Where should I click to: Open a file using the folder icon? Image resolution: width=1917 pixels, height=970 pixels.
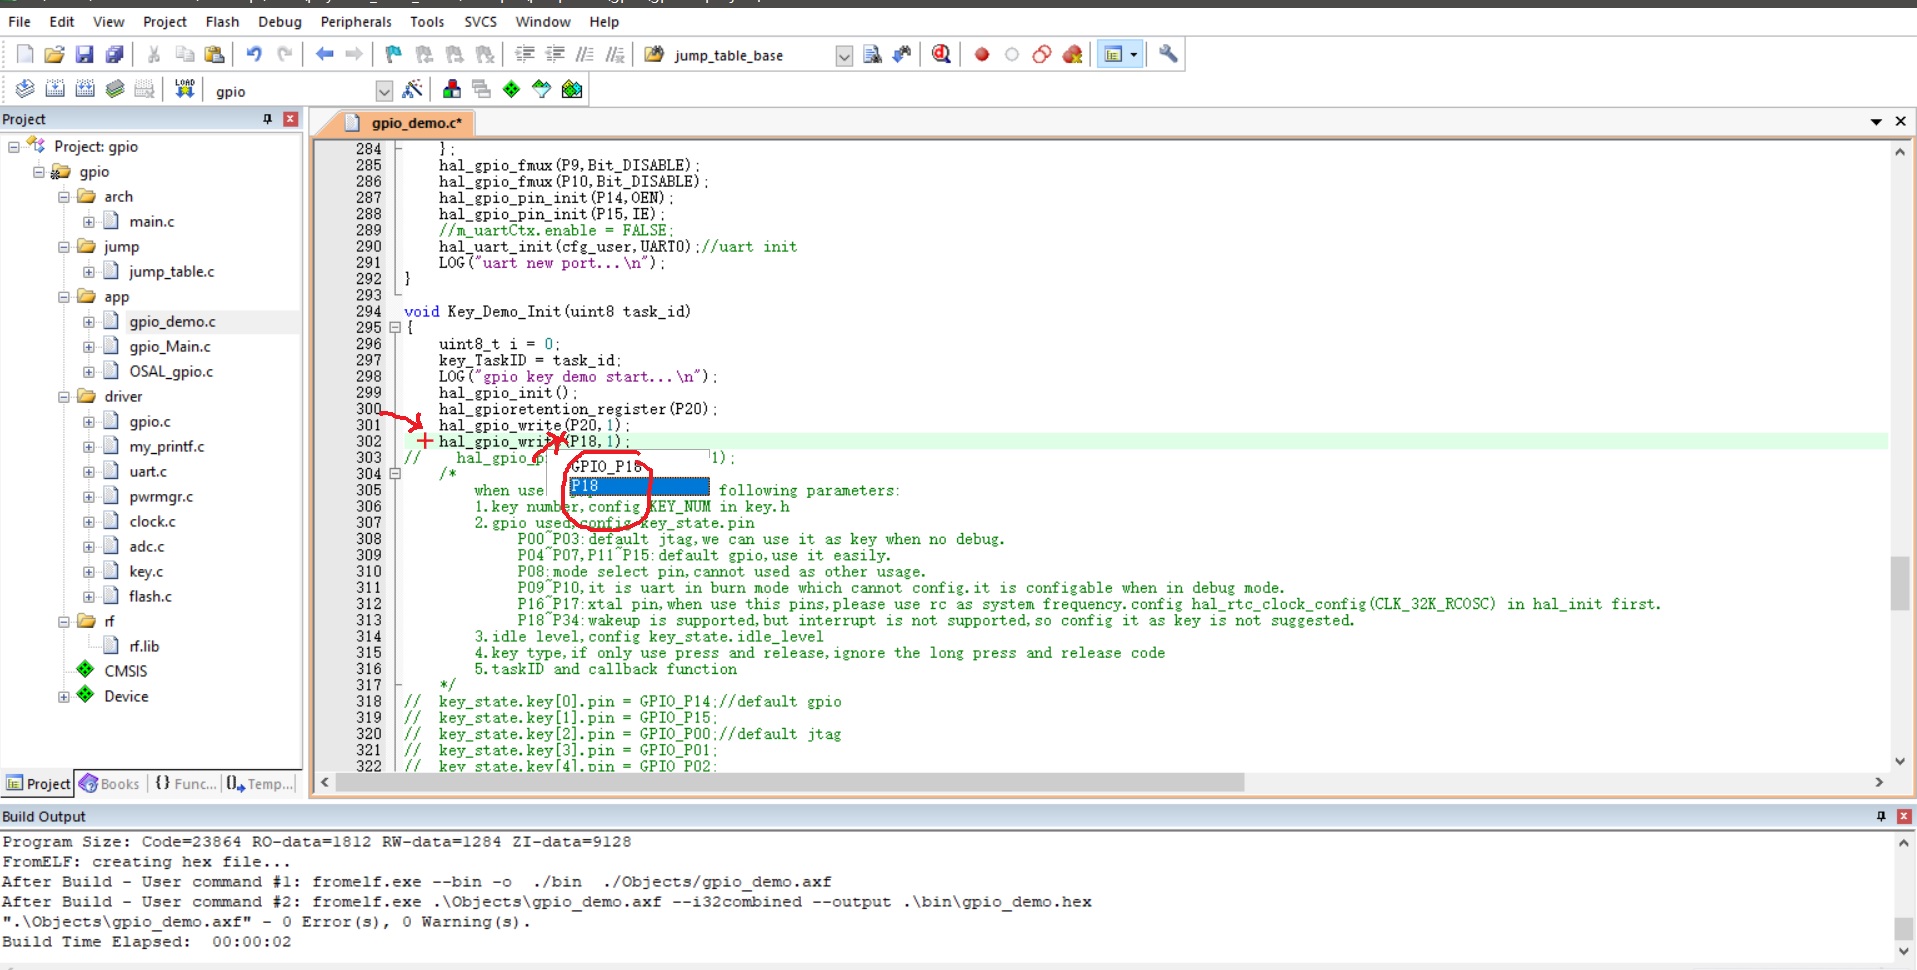coord(55,55)
